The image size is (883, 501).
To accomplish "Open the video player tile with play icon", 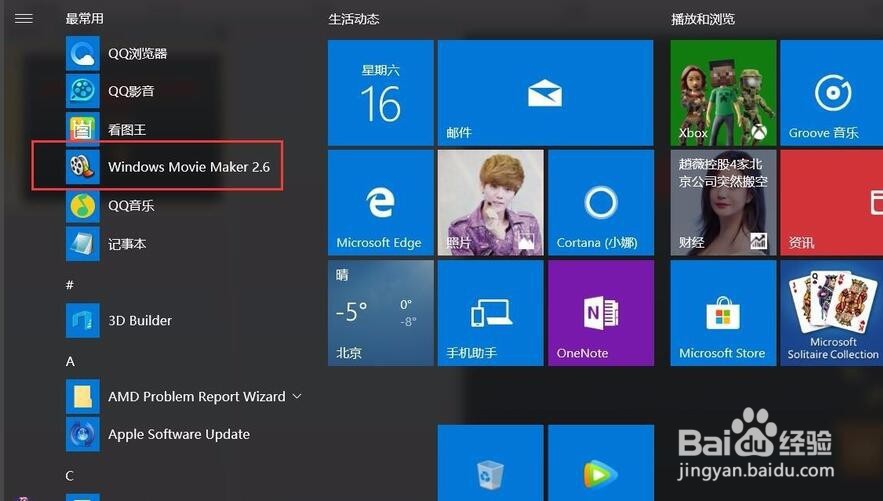I will [x=601, y=463].
